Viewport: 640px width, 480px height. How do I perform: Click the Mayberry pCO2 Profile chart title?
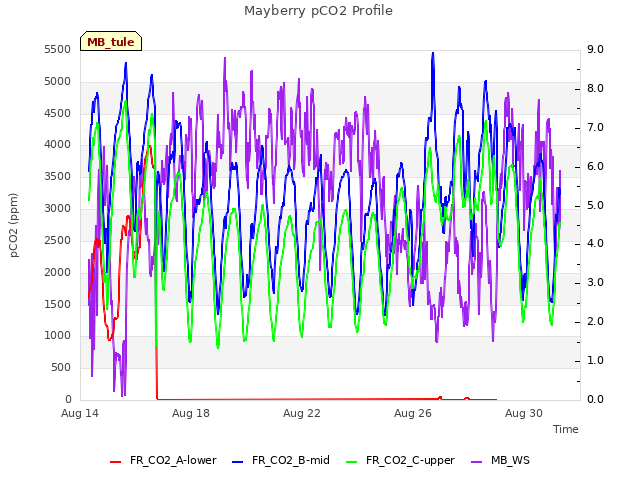click(x=318, y=11)
